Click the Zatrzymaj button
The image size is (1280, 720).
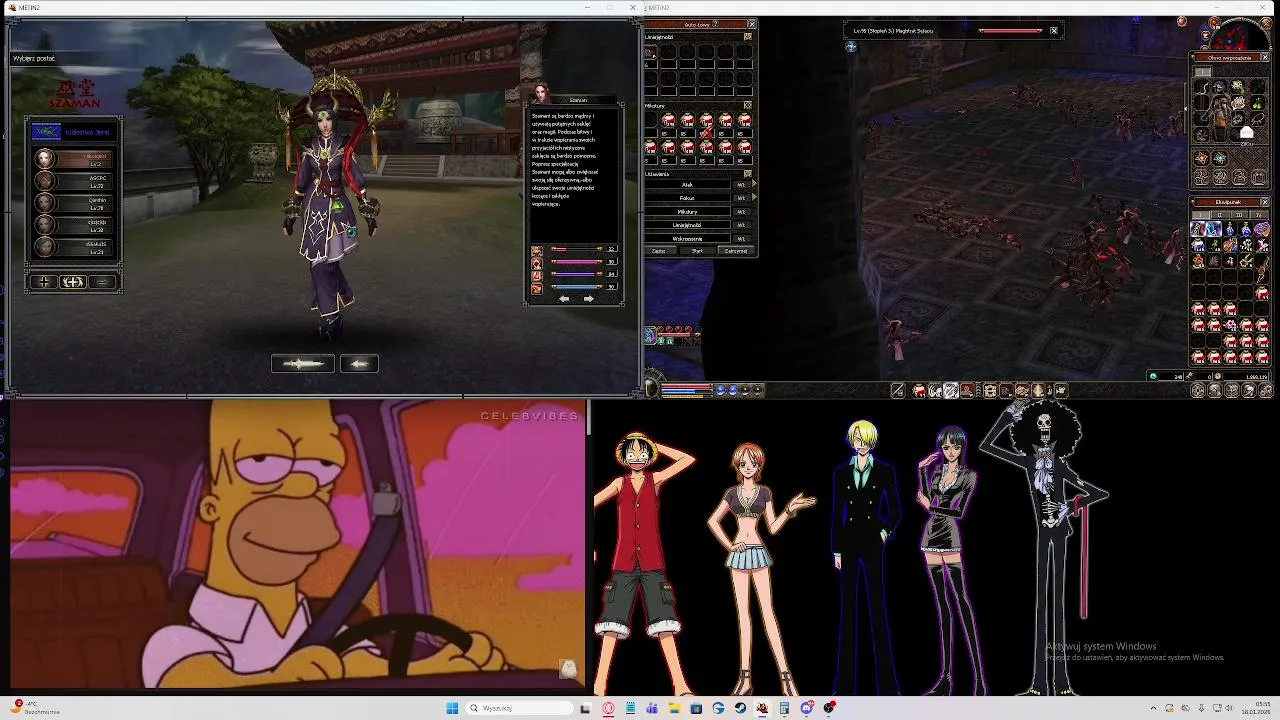736,251
